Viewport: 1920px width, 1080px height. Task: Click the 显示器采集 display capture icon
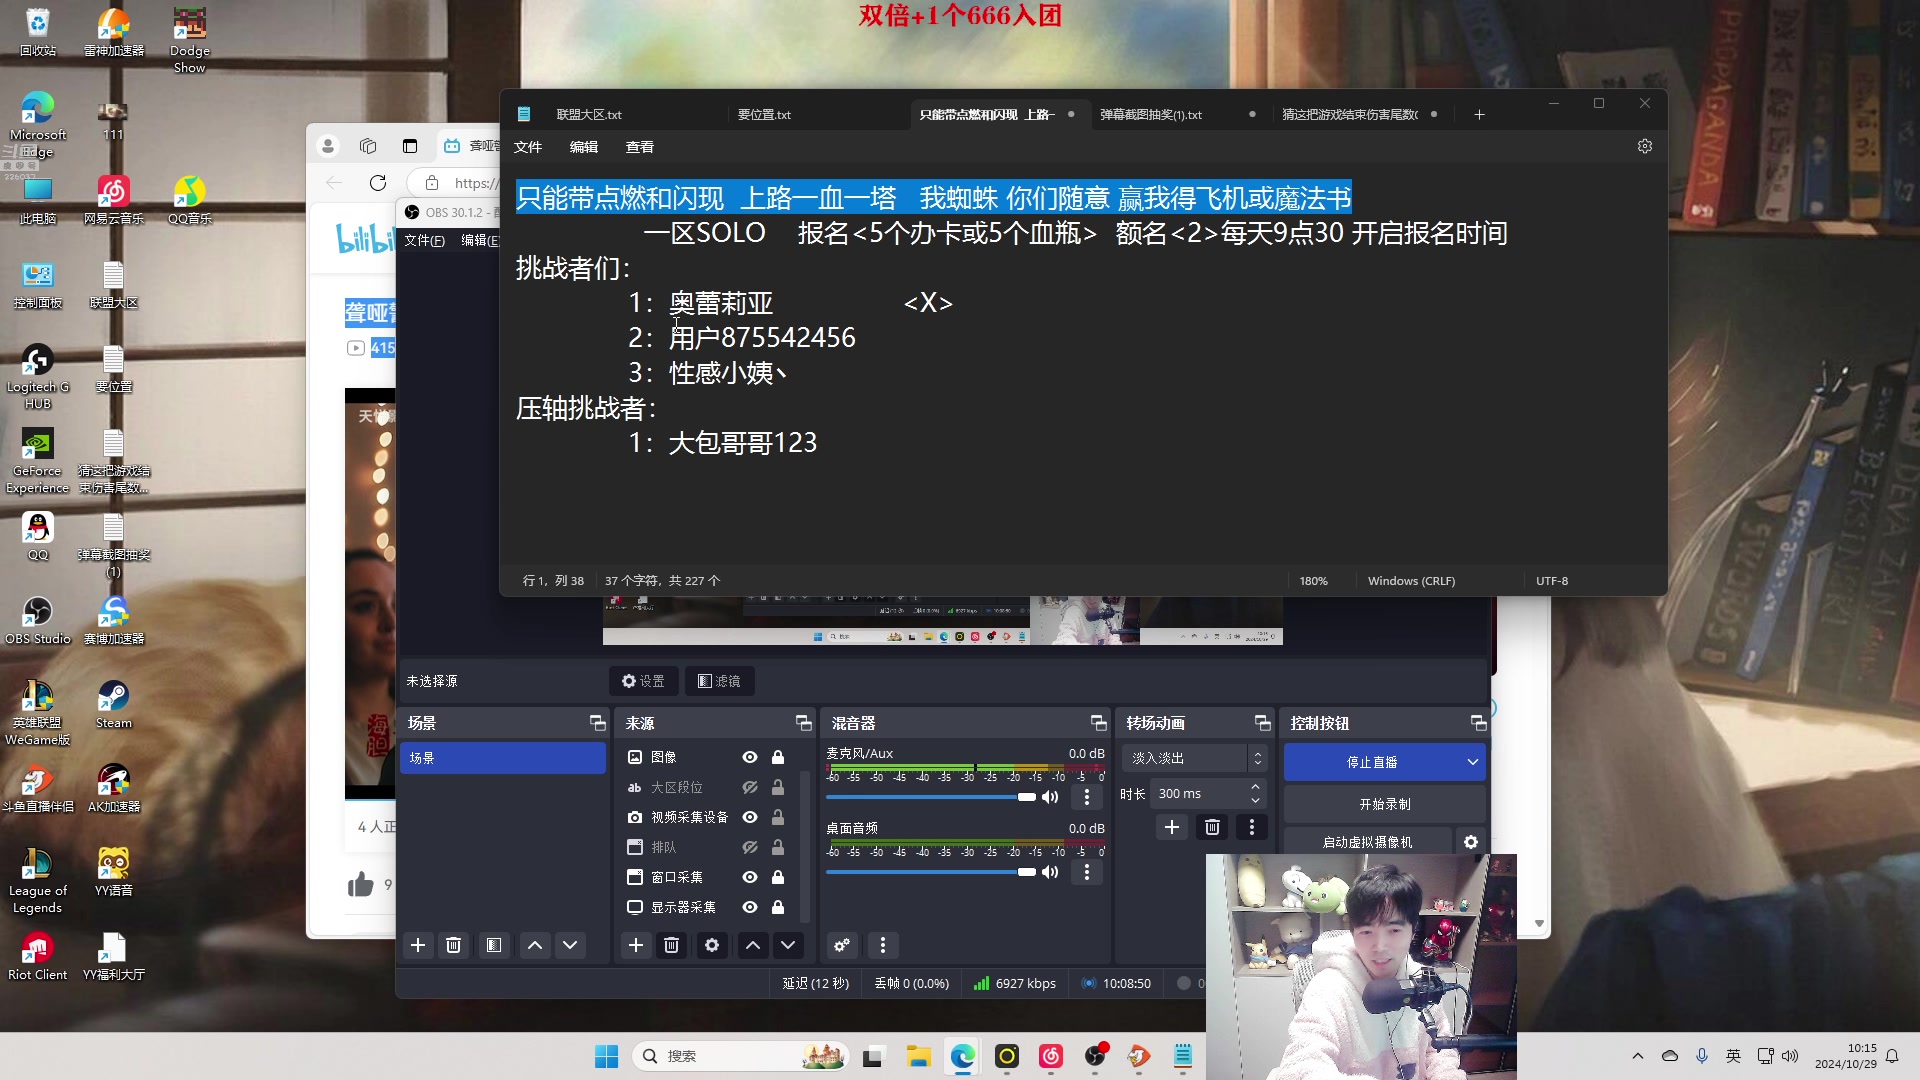pyautogui.click(x=634, y=907)
